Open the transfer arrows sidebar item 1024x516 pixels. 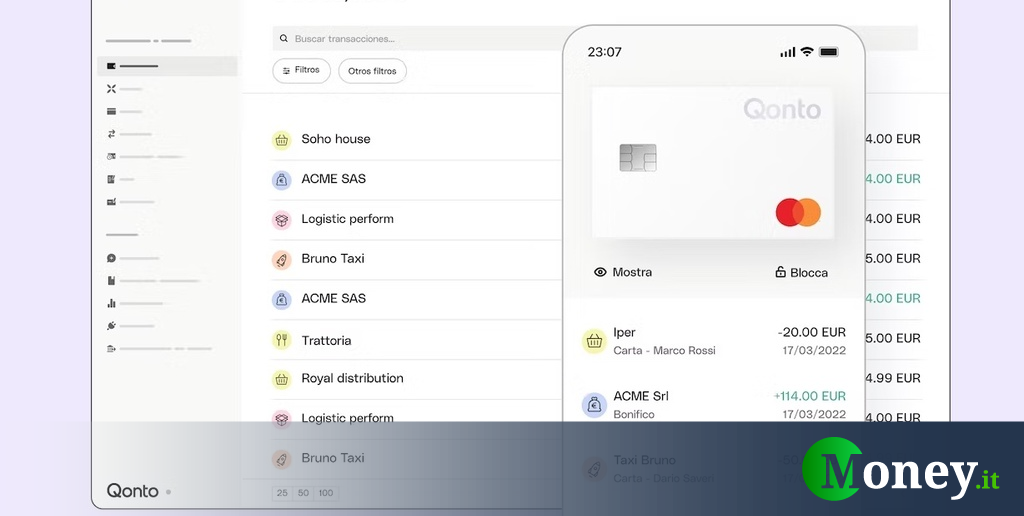click(112, 134)
